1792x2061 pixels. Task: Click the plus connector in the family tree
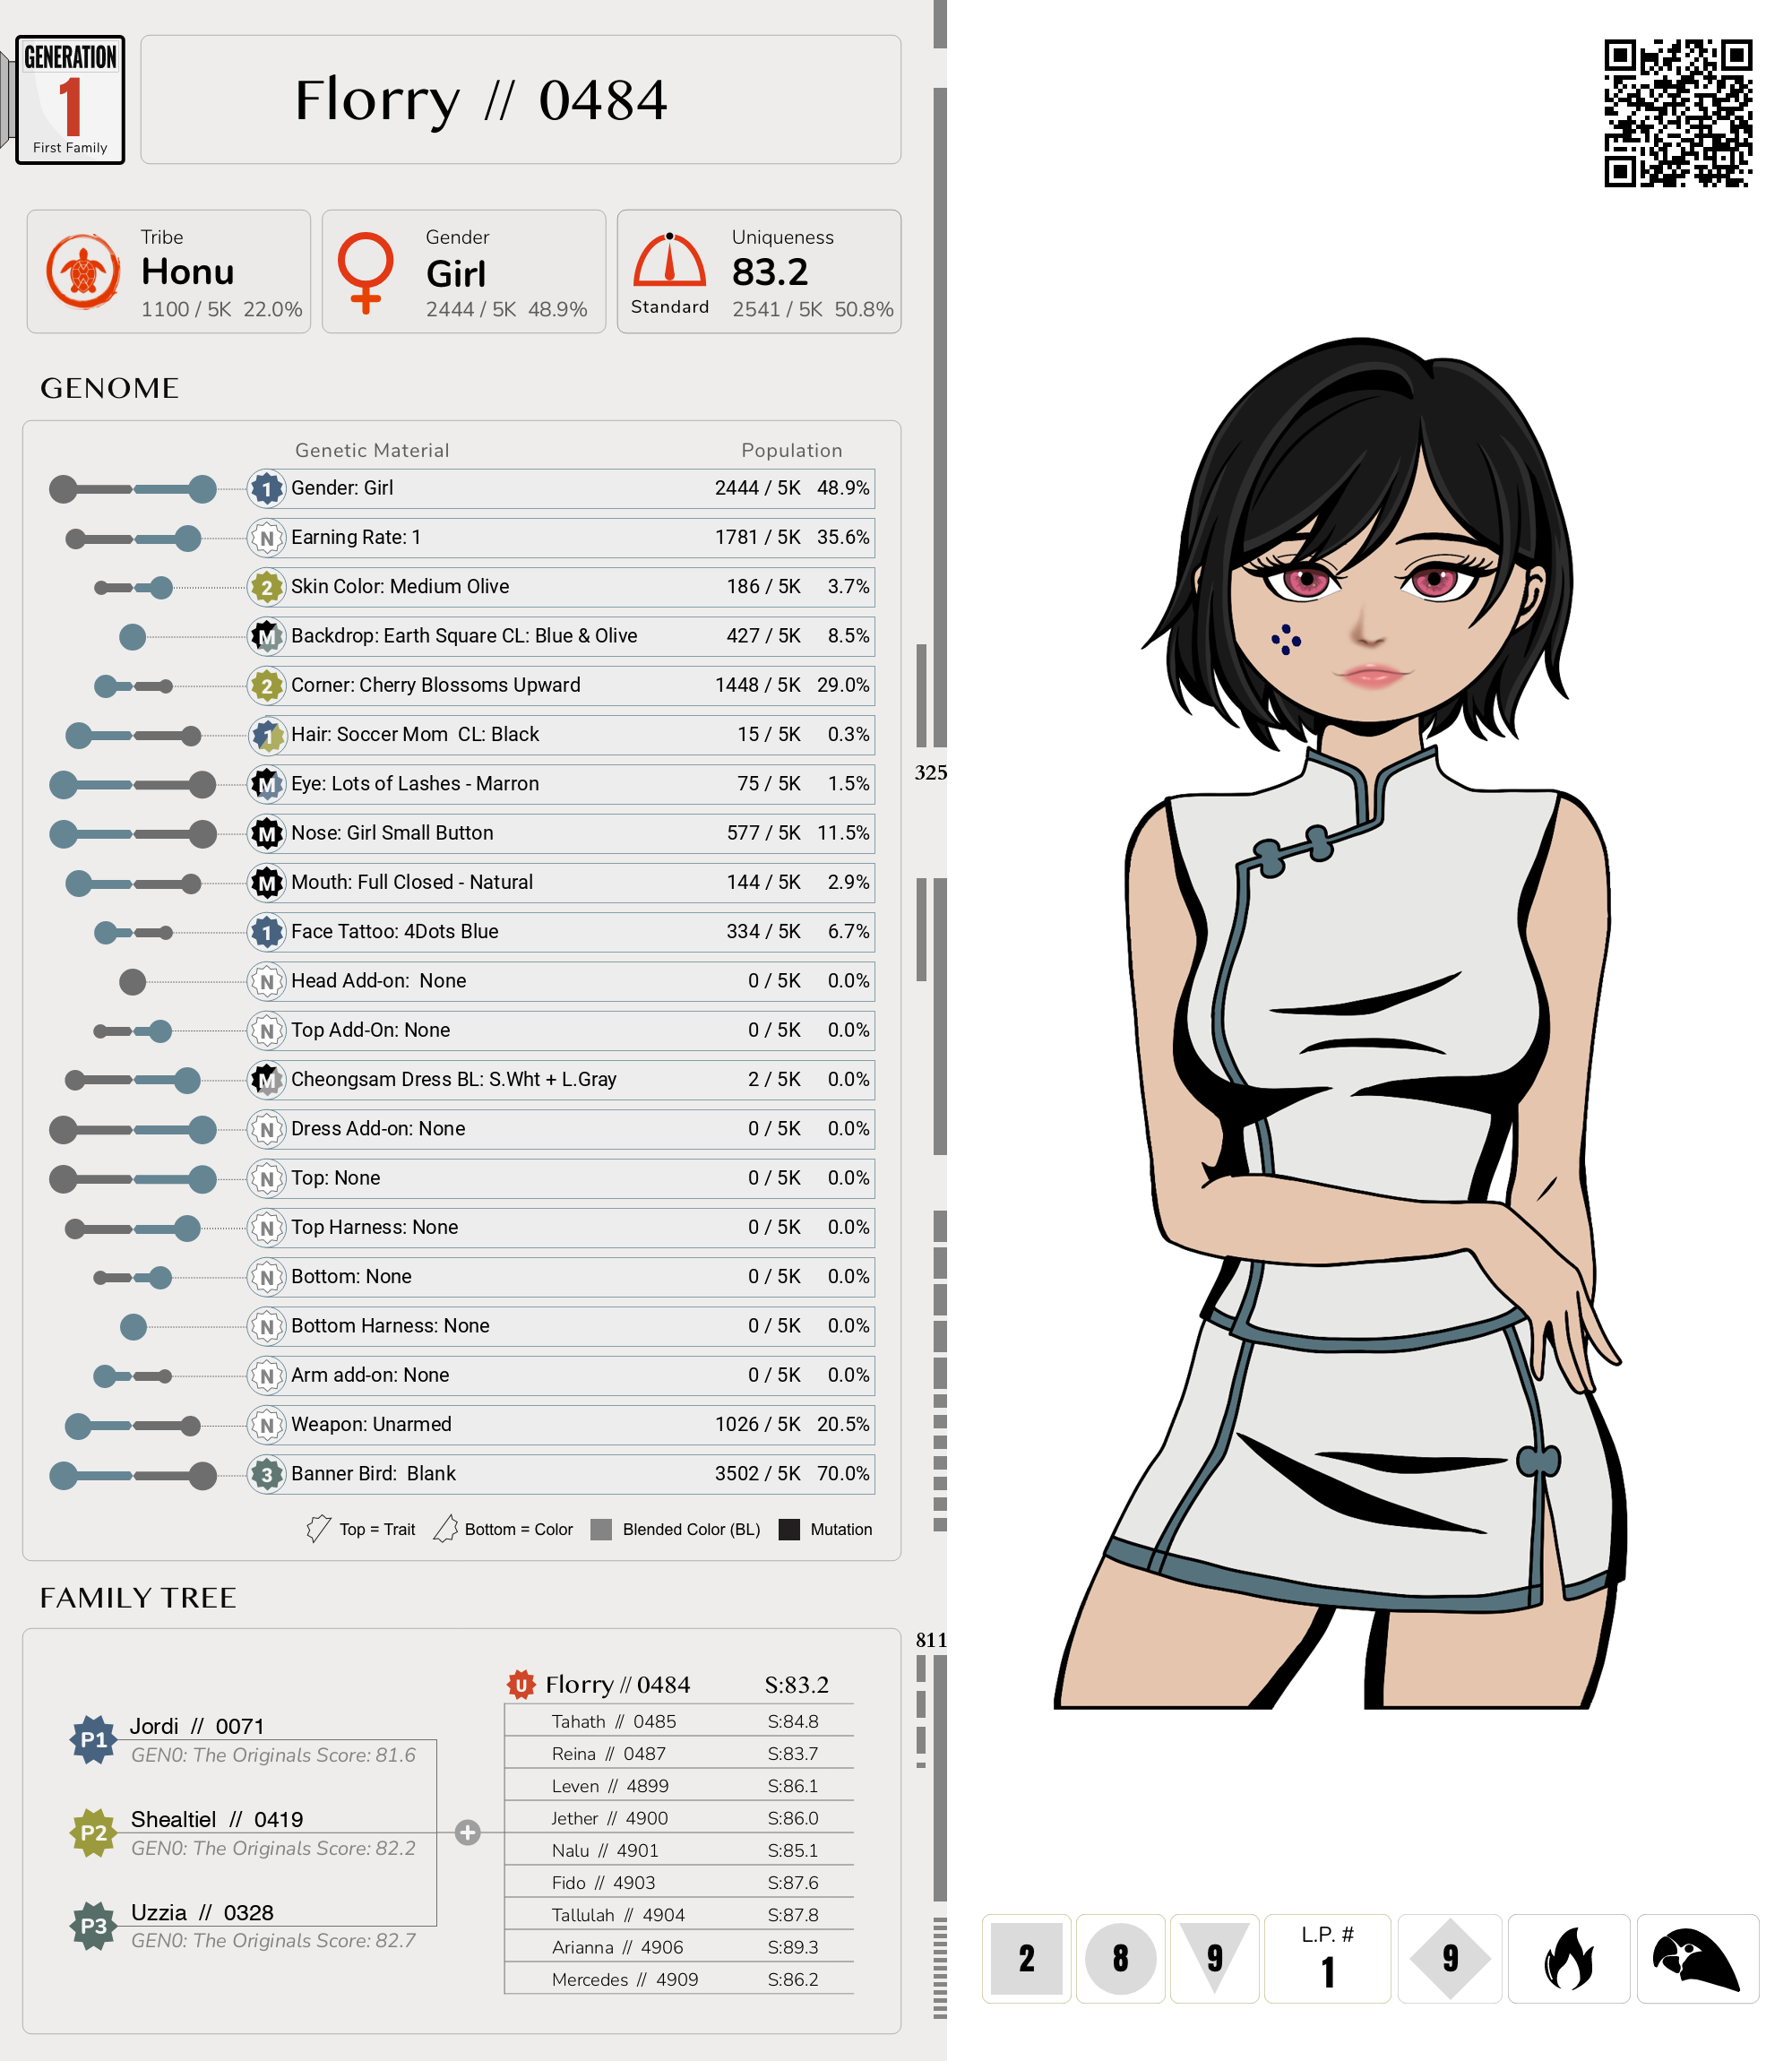pyautogui.click(x=467, y=1833)
